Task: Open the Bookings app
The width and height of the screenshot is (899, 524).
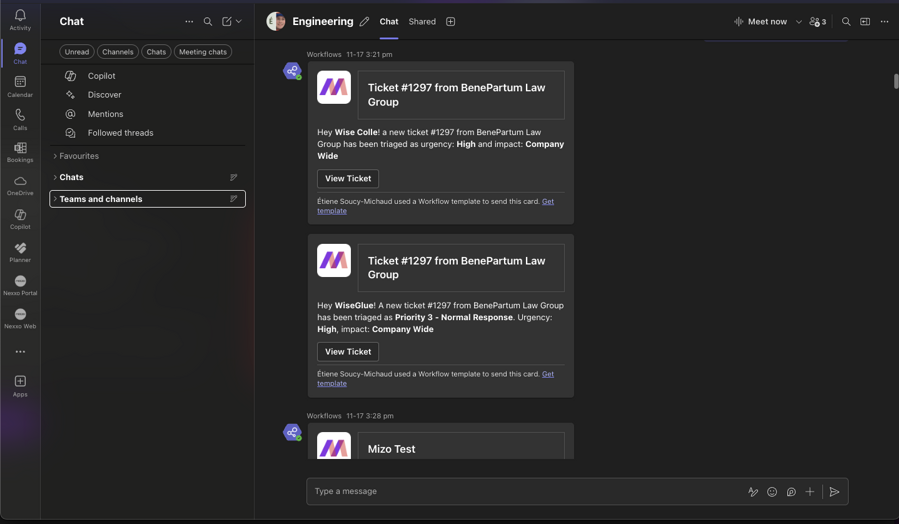Action: 20,152
